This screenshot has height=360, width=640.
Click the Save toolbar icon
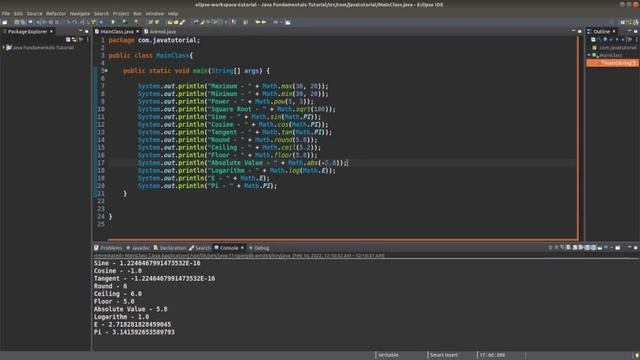(17, 22)
